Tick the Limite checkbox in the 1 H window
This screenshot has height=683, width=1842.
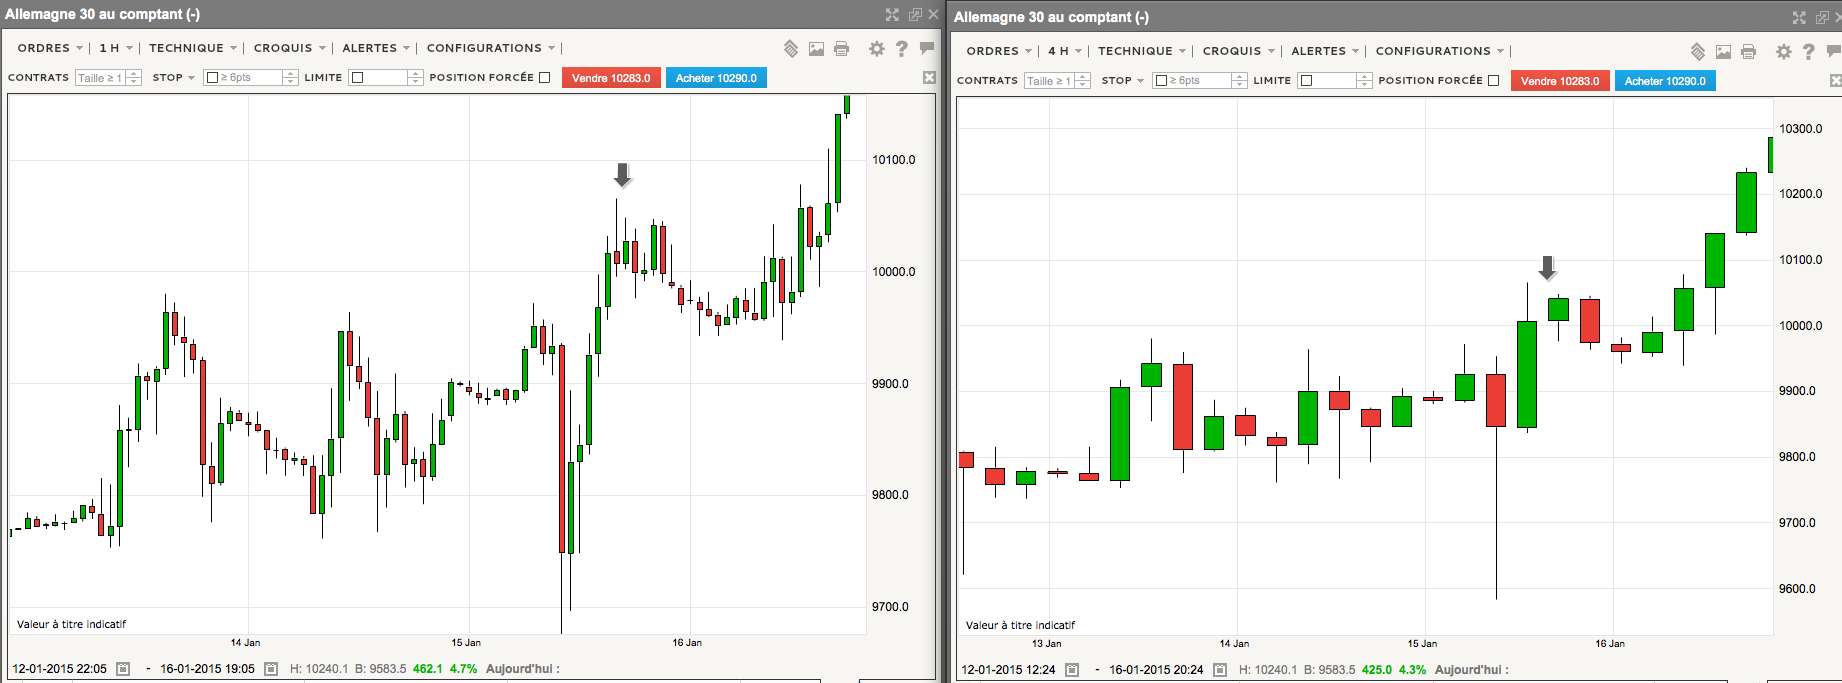[x=358, y=77]
